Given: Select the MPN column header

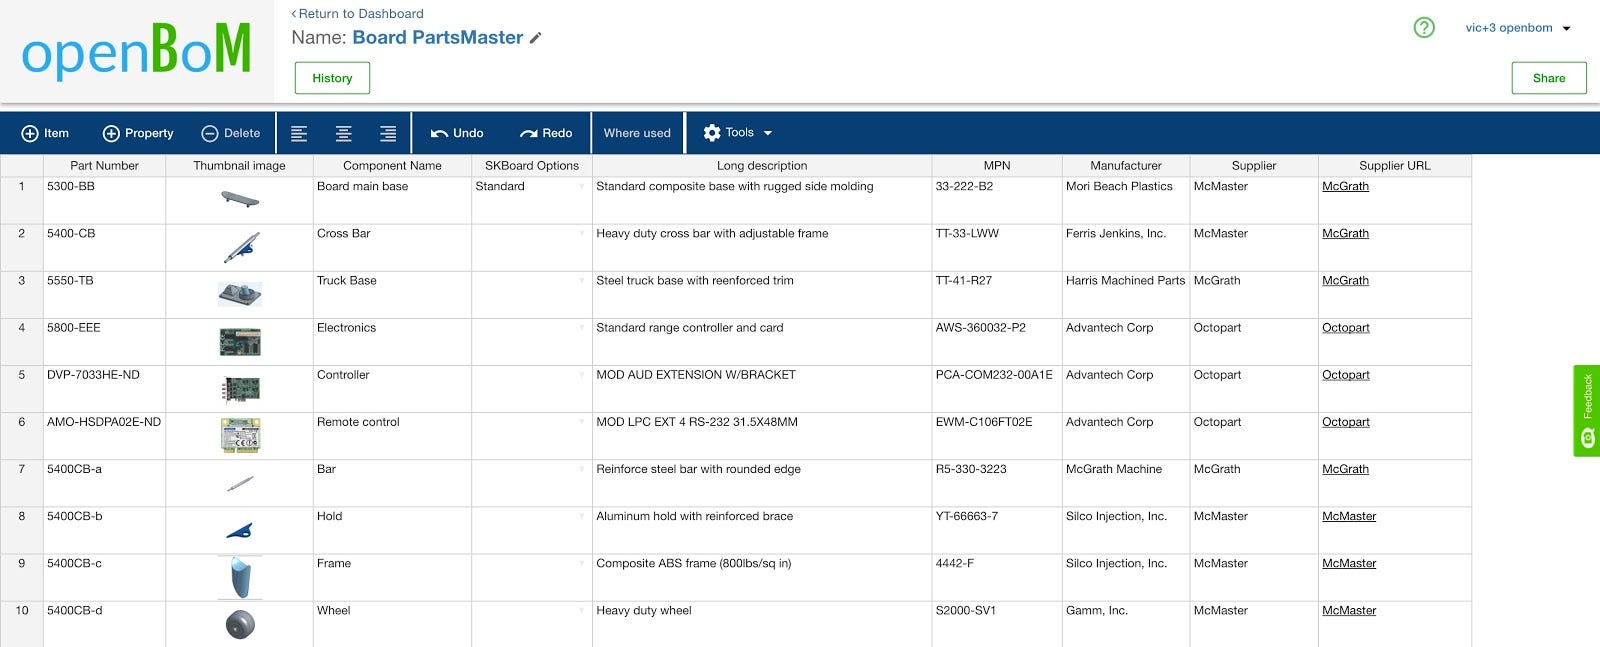Looking at the screenshot, I should [997, 166].
